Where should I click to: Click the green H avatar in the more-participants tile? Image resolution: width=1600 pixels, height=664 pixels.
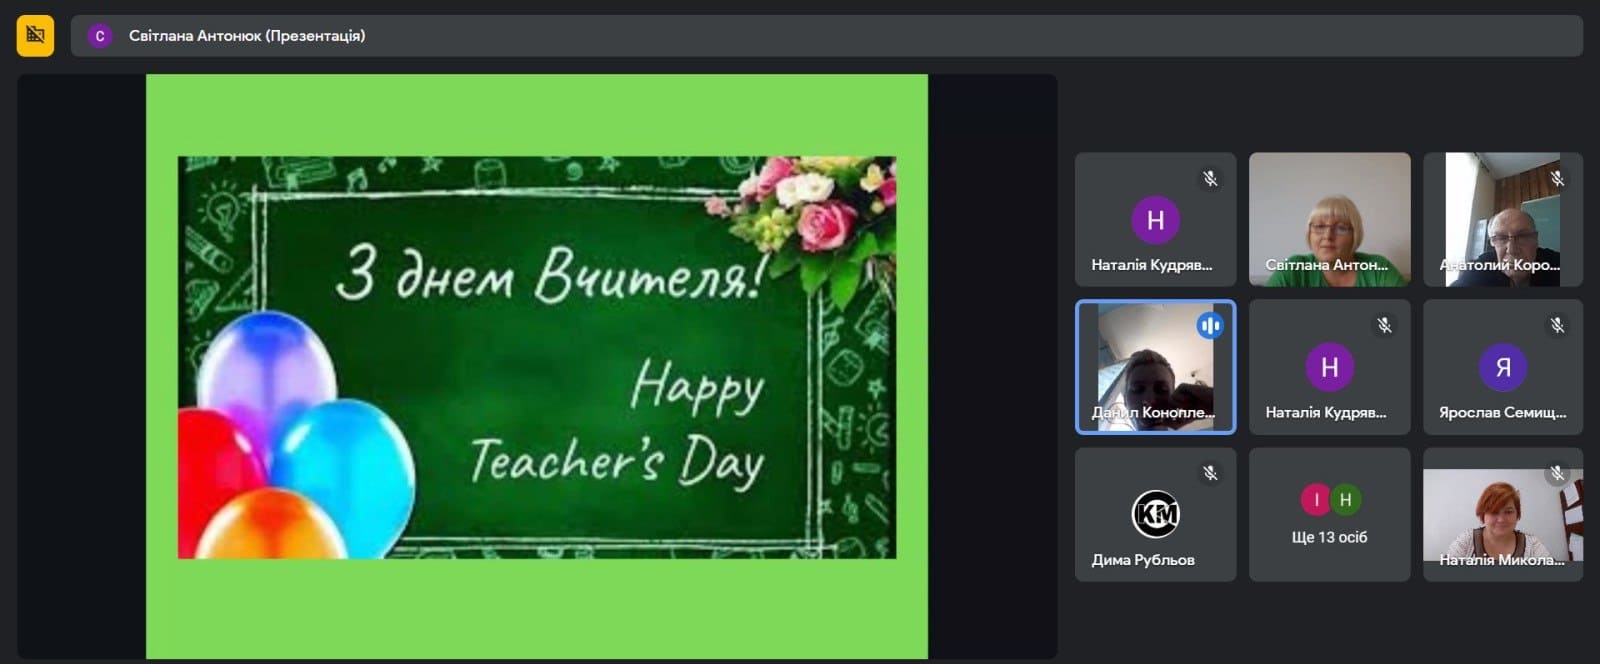pos(1345,499)
